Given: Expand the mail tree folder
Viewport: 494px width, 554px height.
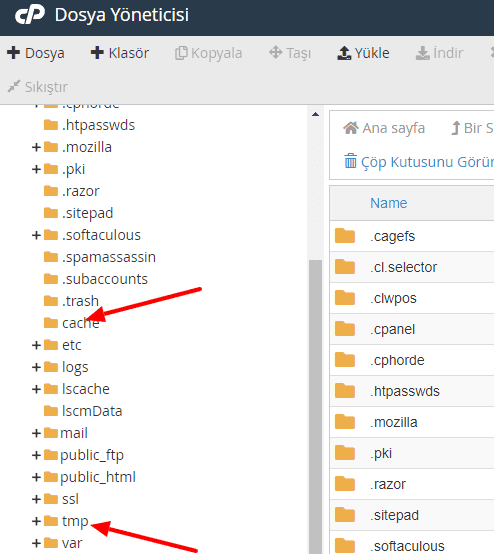Looking at the screenshot, I should click(36, 433).
